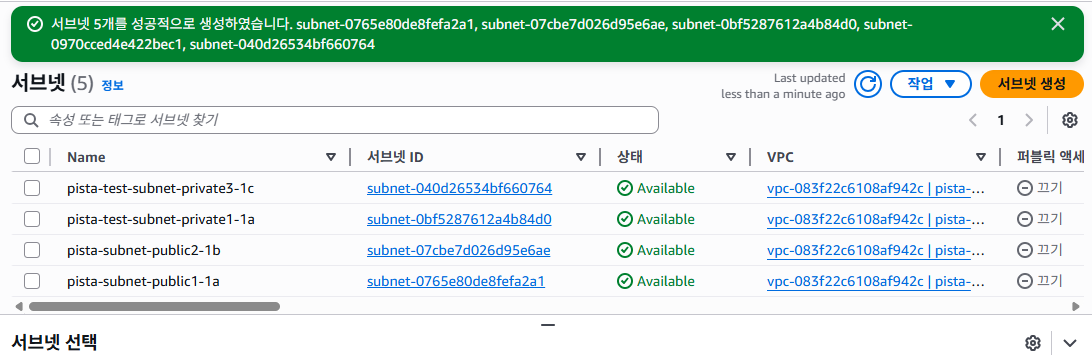Go to the previous page arrow
This screenshot has height=364, width=1092.
point(974,120)
